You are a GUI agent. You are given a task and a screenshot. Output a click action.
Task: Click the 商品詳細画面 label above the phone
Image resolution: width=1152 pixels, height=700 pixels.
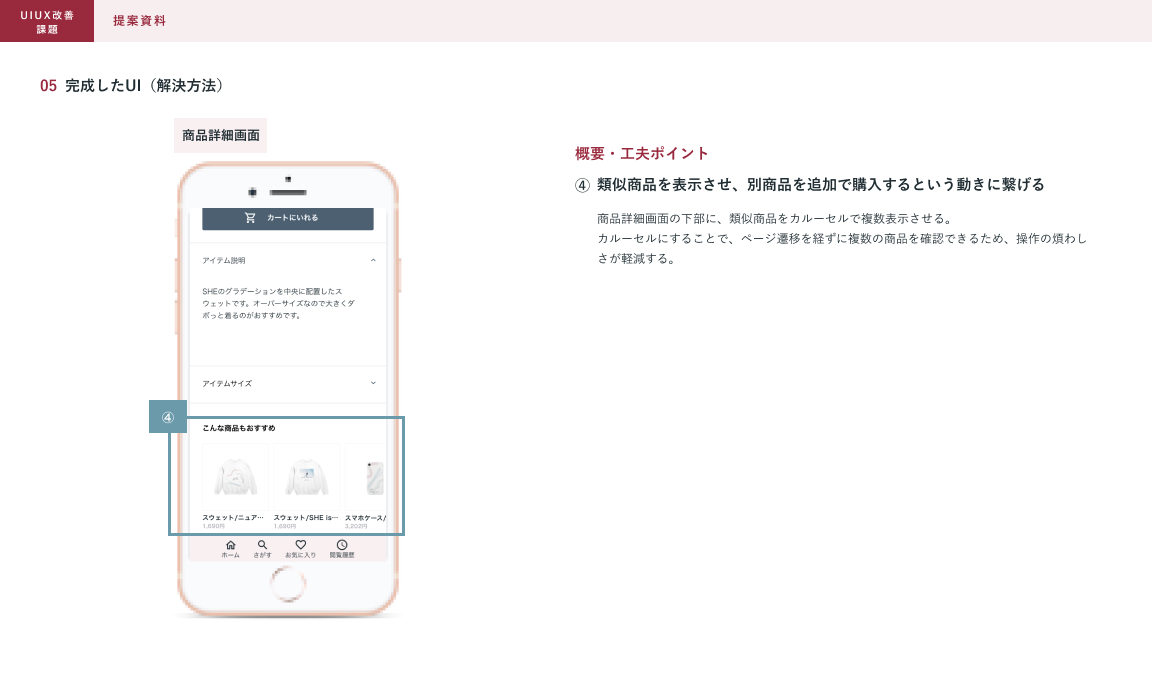pos(220,135)
